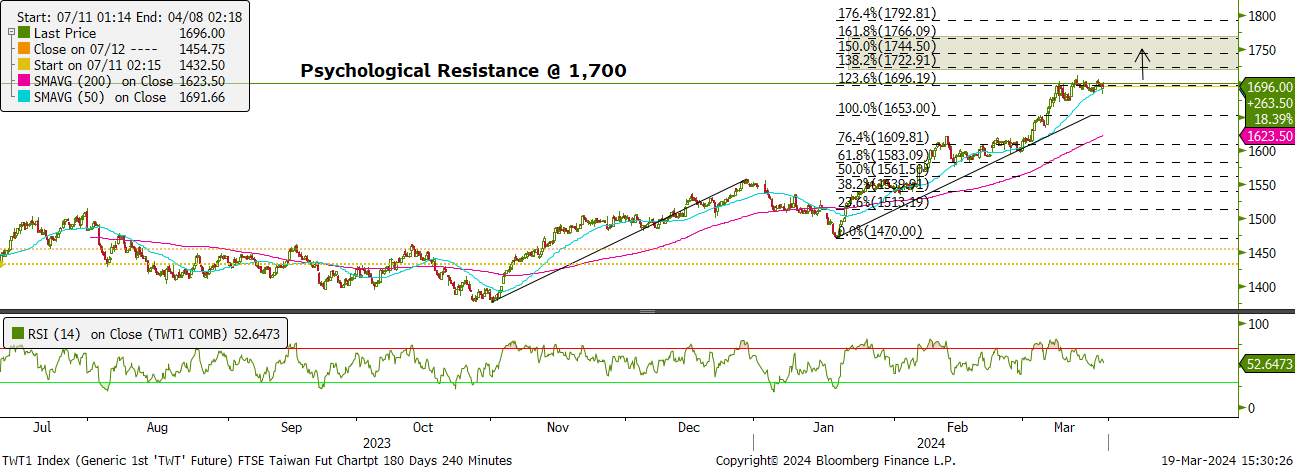Viewport: 1295px width, 469px height.
Task: Click the 19-Mar-2024 15:30:26 timestamp
Action: [1228, 460]
